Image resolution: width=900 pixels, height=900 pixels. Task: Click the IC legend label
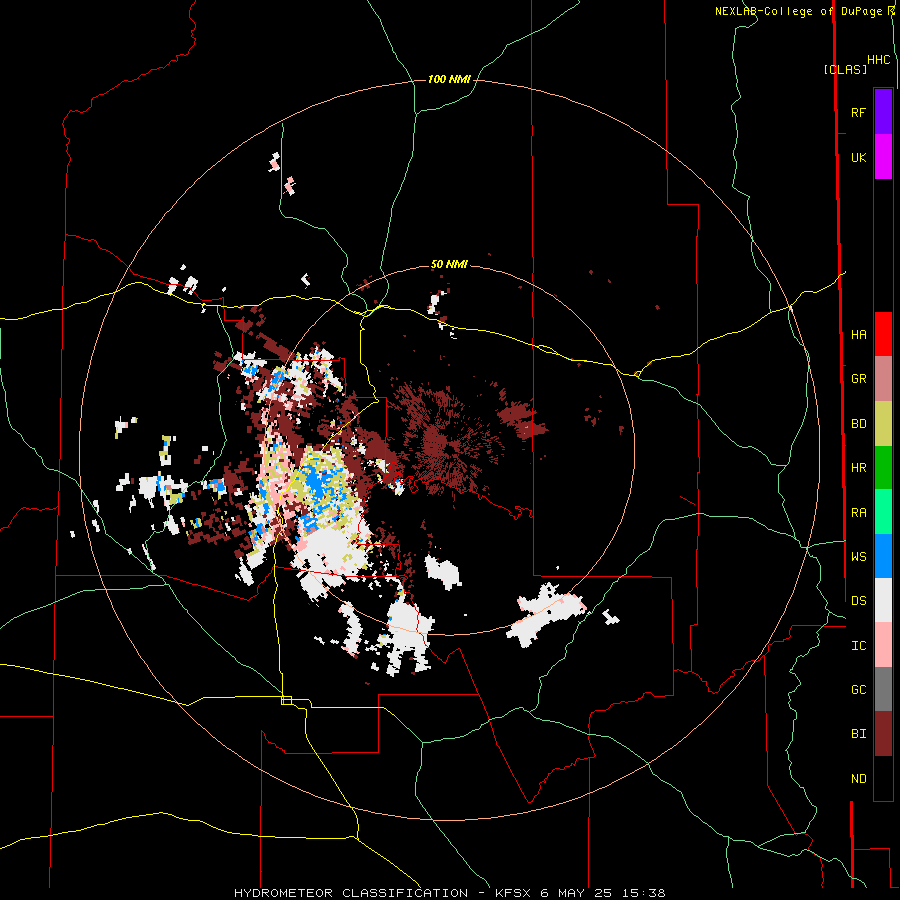858,646
